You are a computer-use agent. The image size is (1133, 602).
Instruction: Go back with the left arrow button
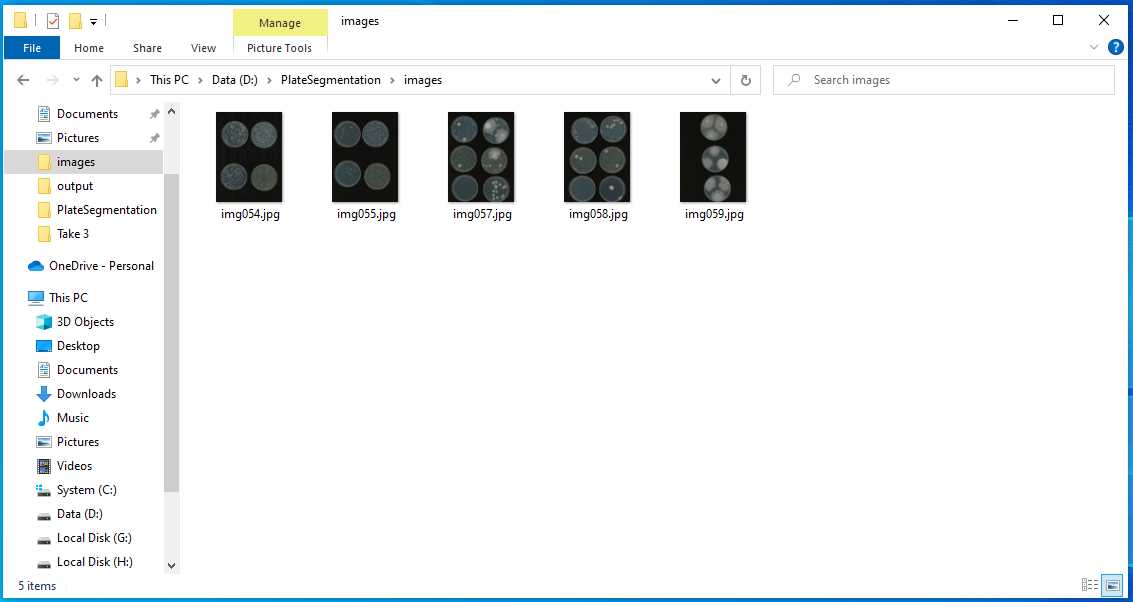tap(23, 80)
